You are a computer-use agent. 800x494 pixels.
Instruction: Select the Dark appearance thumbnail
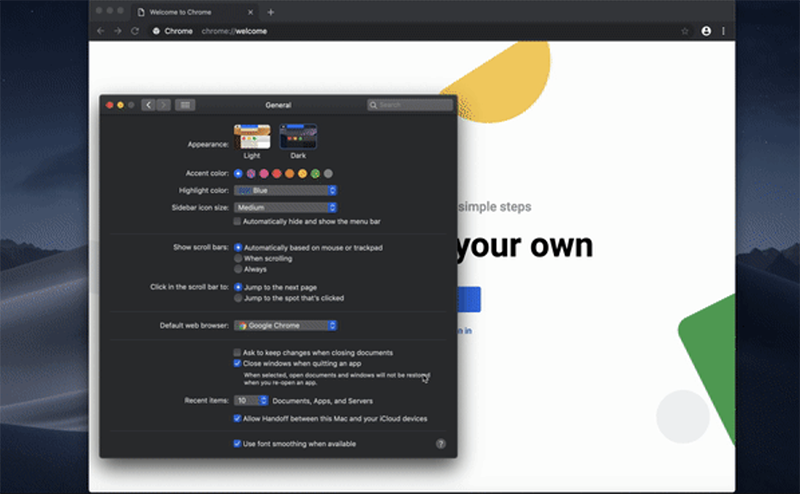298,137
